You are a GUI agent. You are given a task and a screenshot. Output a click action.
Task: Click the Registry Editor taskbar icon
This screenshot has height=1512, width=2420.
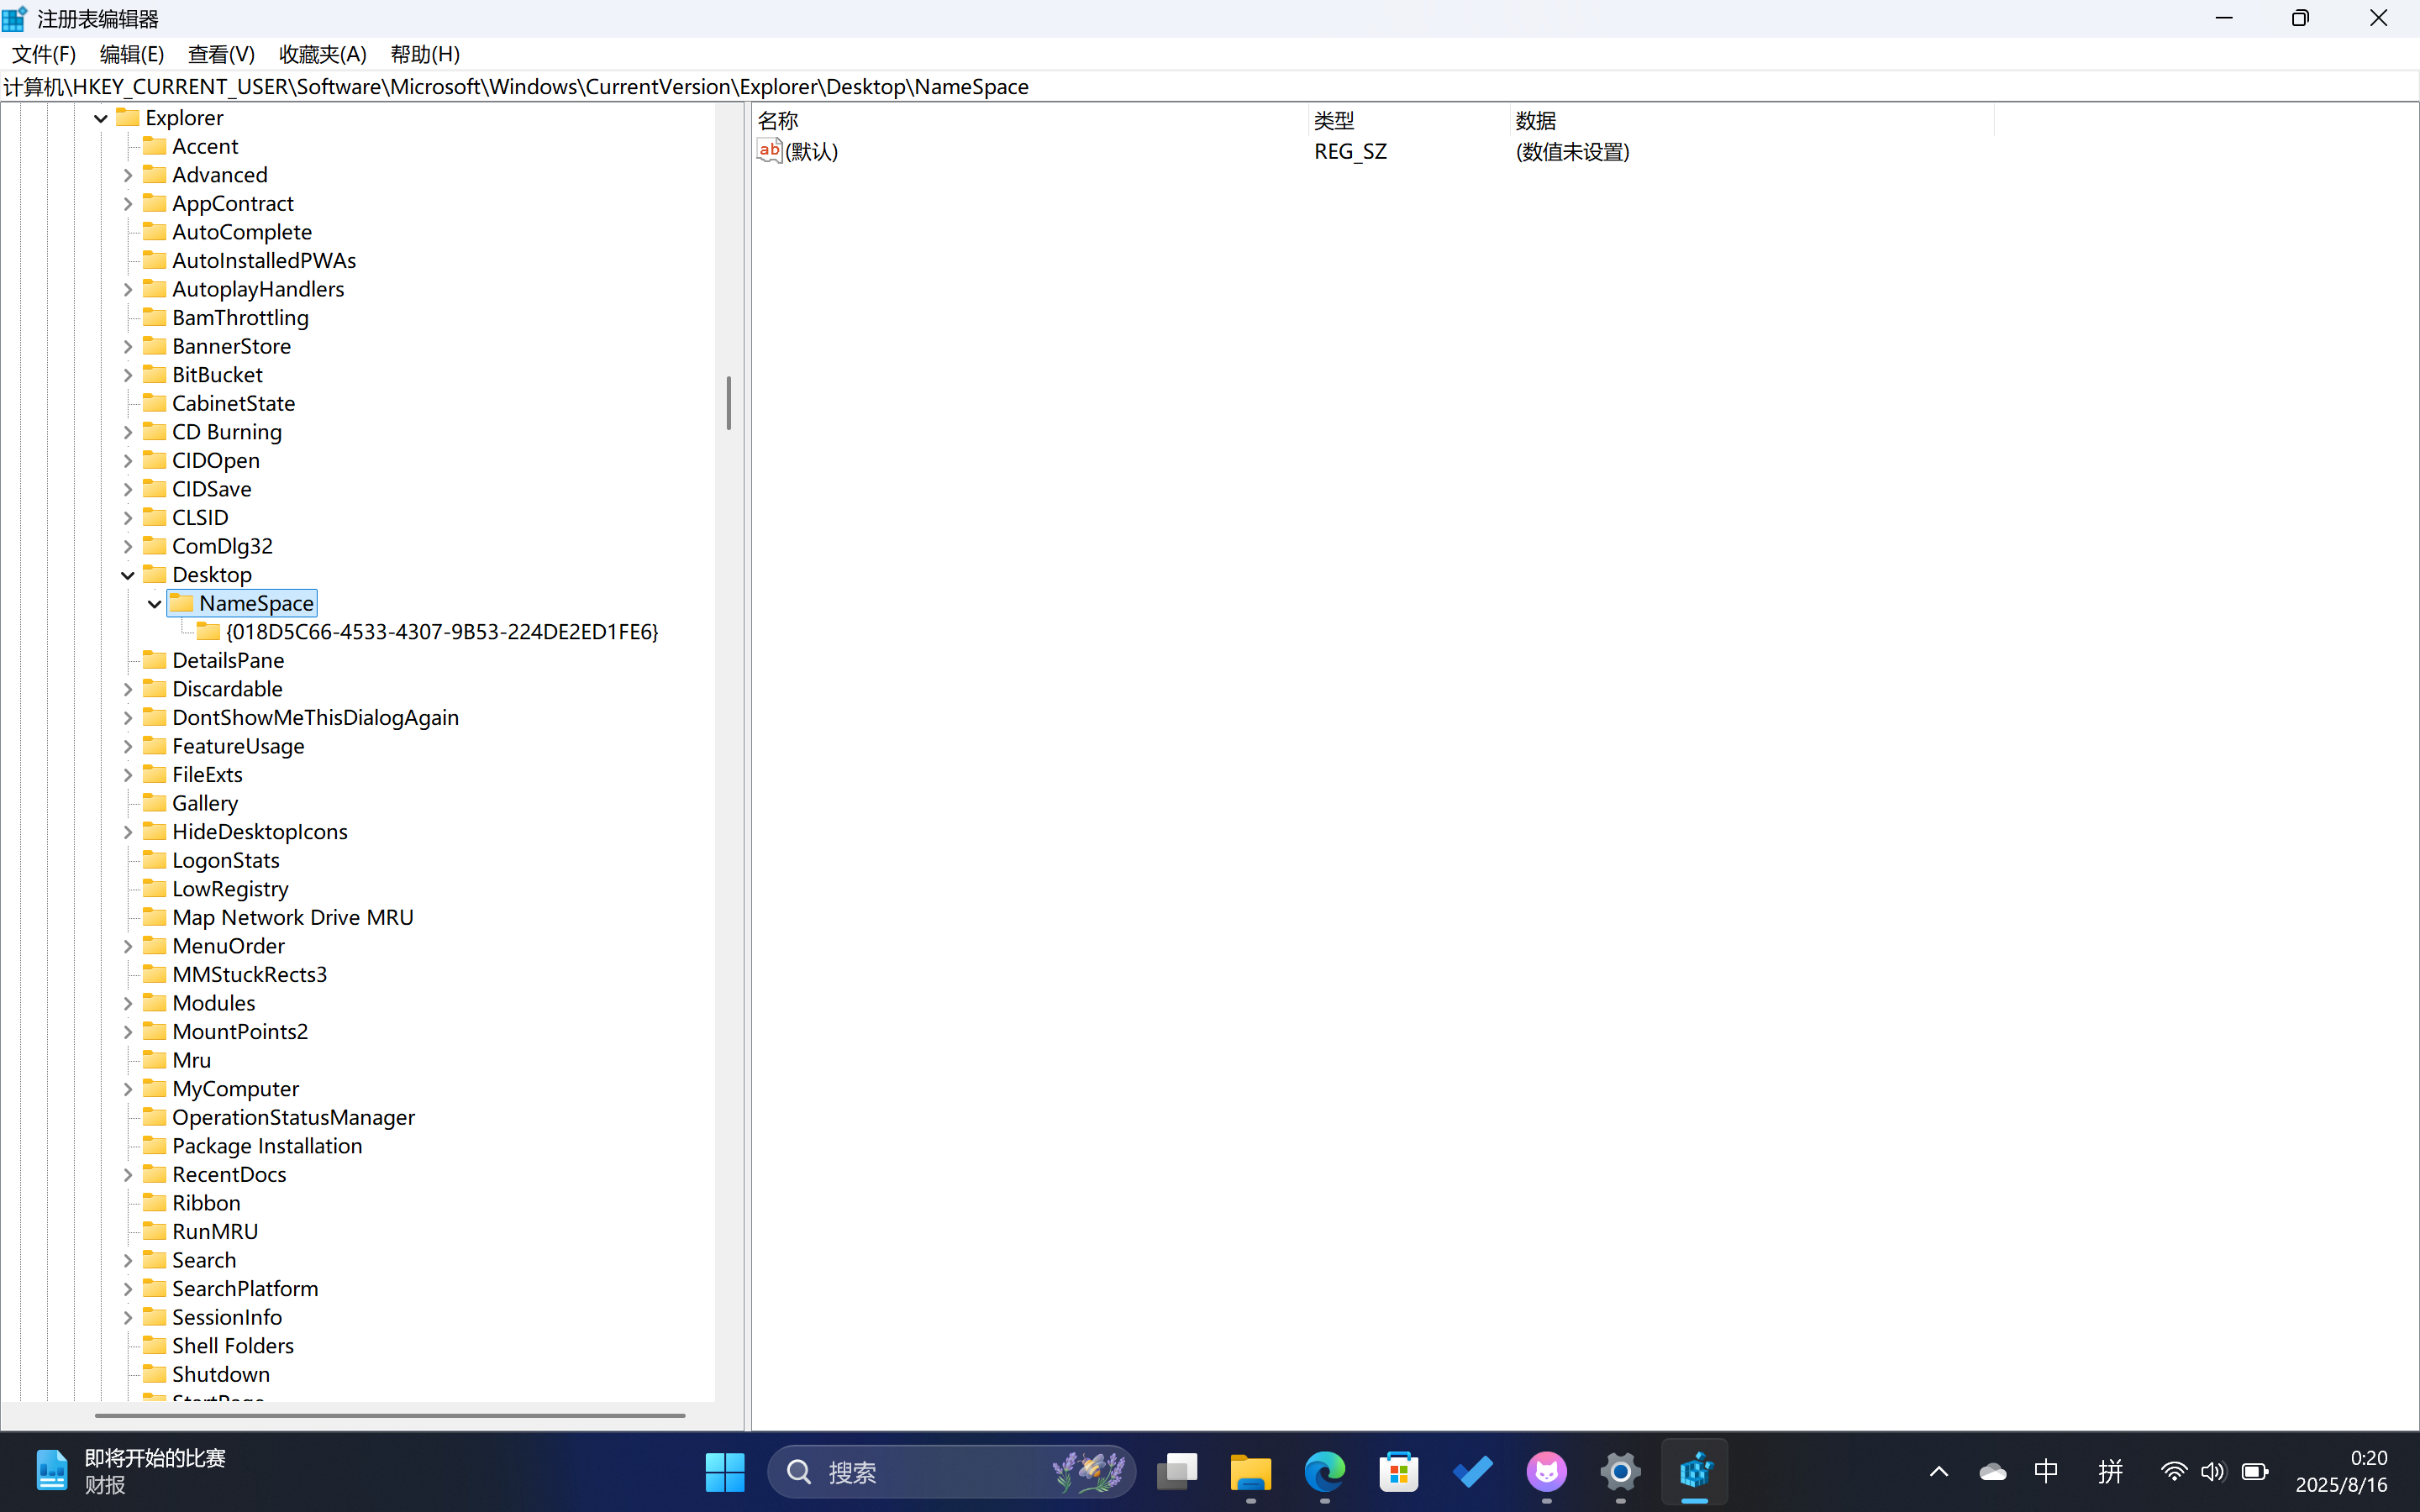pos(1694,1471)
